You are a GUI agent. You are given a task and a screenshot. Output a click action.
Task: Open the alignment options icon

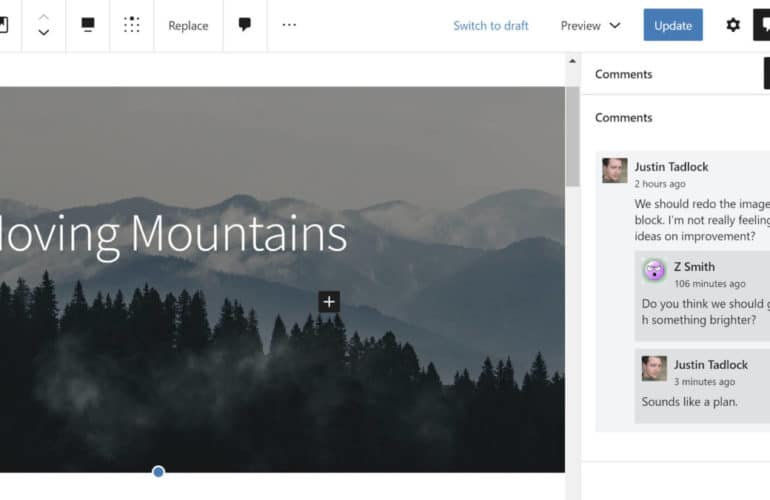coord(88,25)
